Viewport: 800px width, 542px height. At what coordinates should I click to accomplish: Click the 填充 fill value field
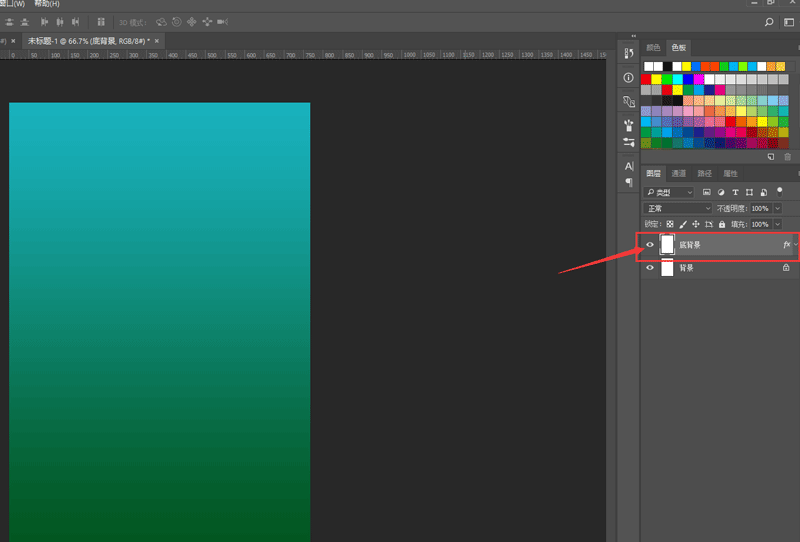[760, 224]
